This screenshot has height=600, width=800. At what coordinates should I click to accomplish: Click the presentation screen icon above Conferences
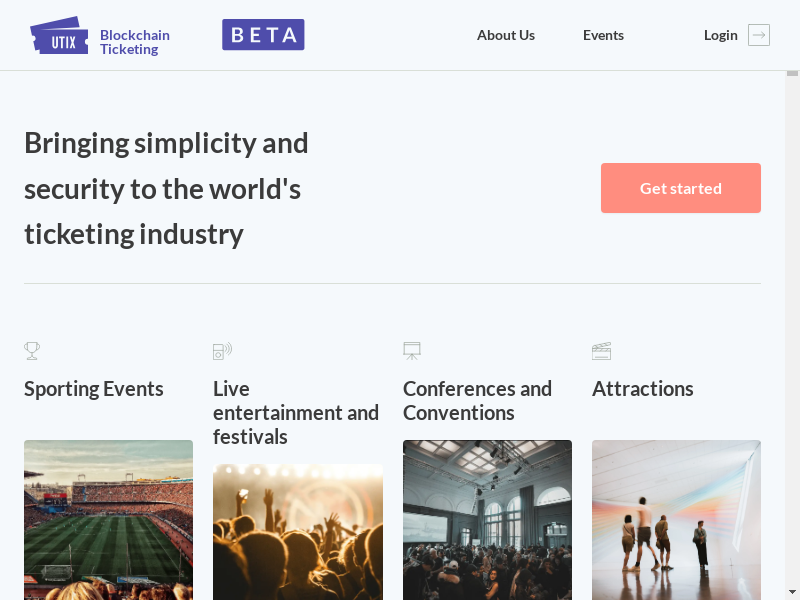pyautogui.click(x=412, y=351)
